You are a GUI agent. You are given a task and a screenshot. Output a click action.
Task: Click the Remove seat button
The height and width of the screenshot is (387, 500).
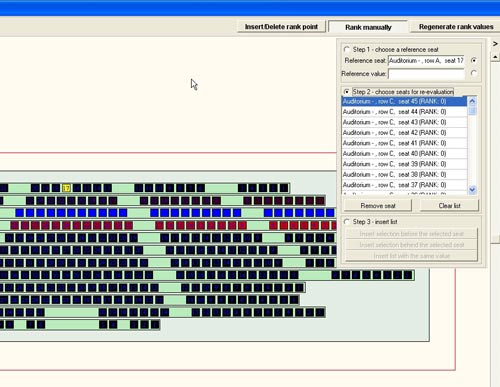tap(378, 206)
